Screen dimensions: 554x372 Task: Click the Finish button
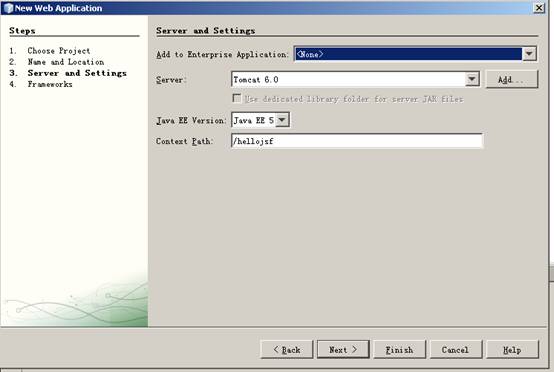pos(400,350)
